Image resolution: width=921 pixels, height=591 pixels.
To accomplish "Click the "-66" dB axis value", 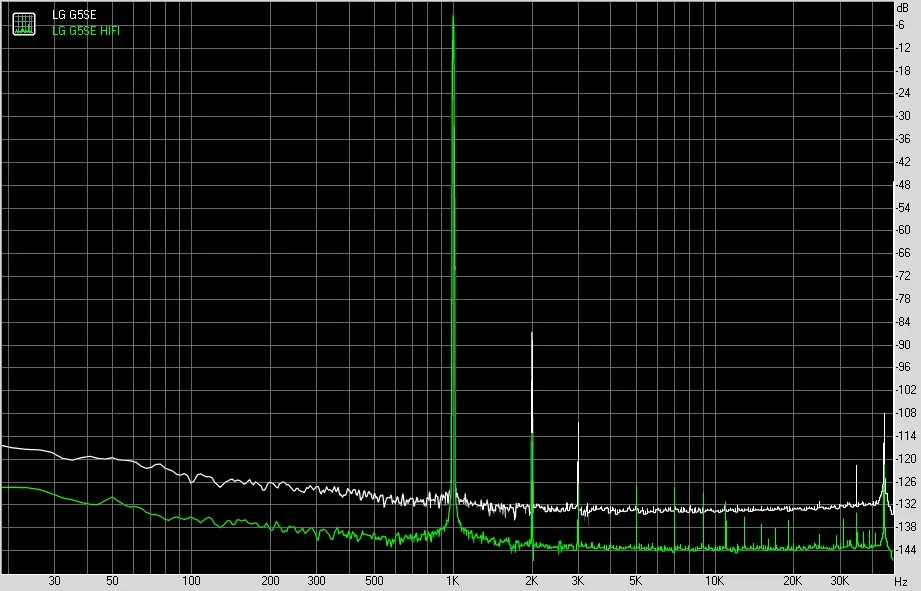I will [903, 253].
